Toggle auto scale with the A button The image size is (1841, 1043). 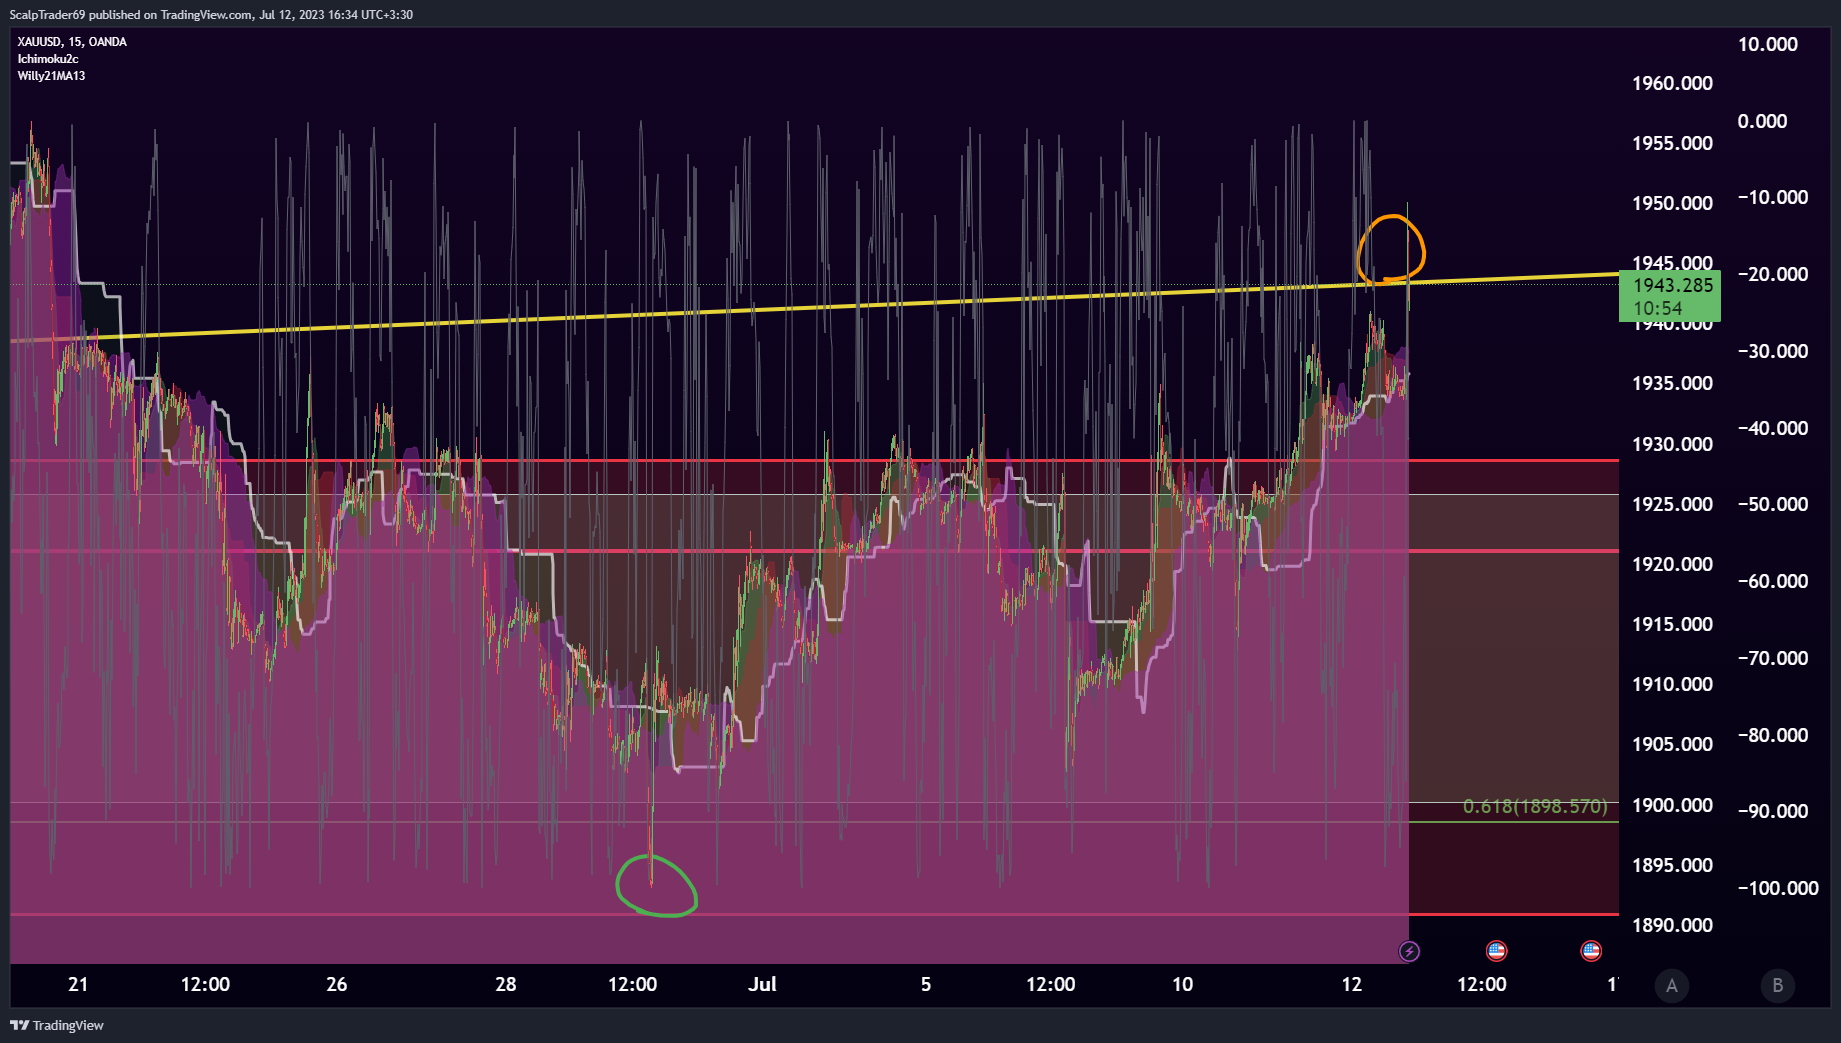coord(1672,986)
